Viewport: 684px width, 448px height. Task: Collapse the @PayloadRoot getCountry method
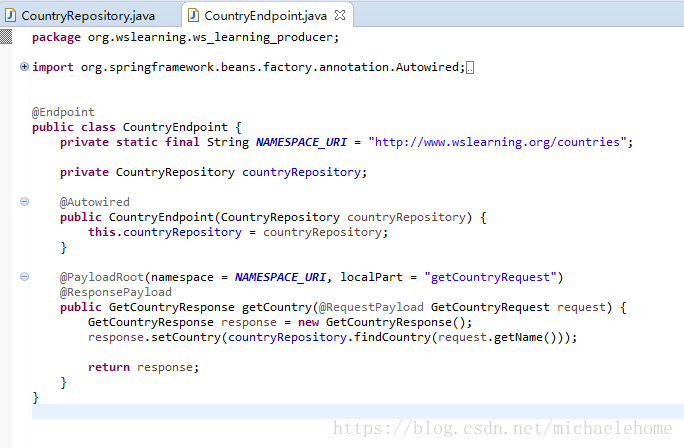(24, 277)
